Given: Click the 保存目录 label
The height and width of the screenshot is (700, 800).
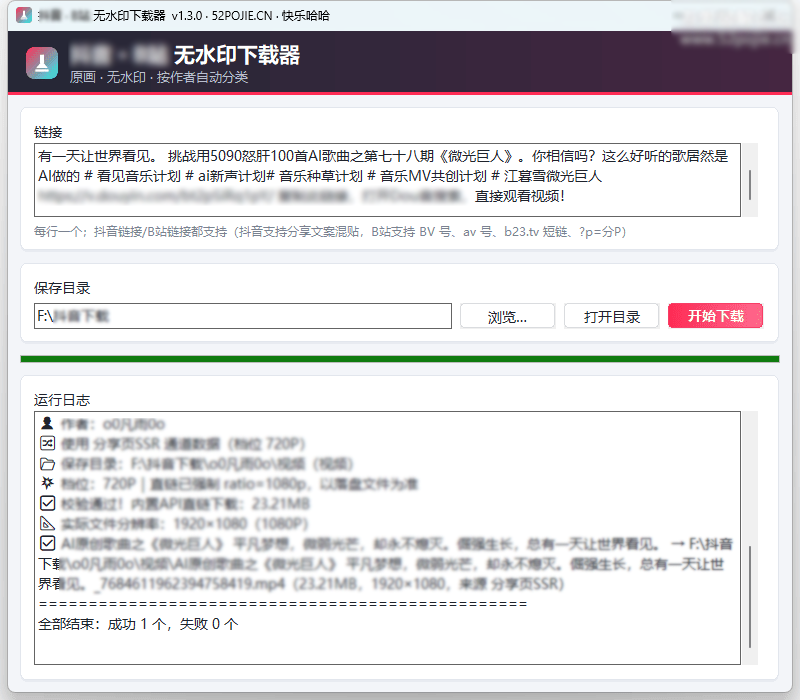Looking at the screenshot, I should click(62, 288).
